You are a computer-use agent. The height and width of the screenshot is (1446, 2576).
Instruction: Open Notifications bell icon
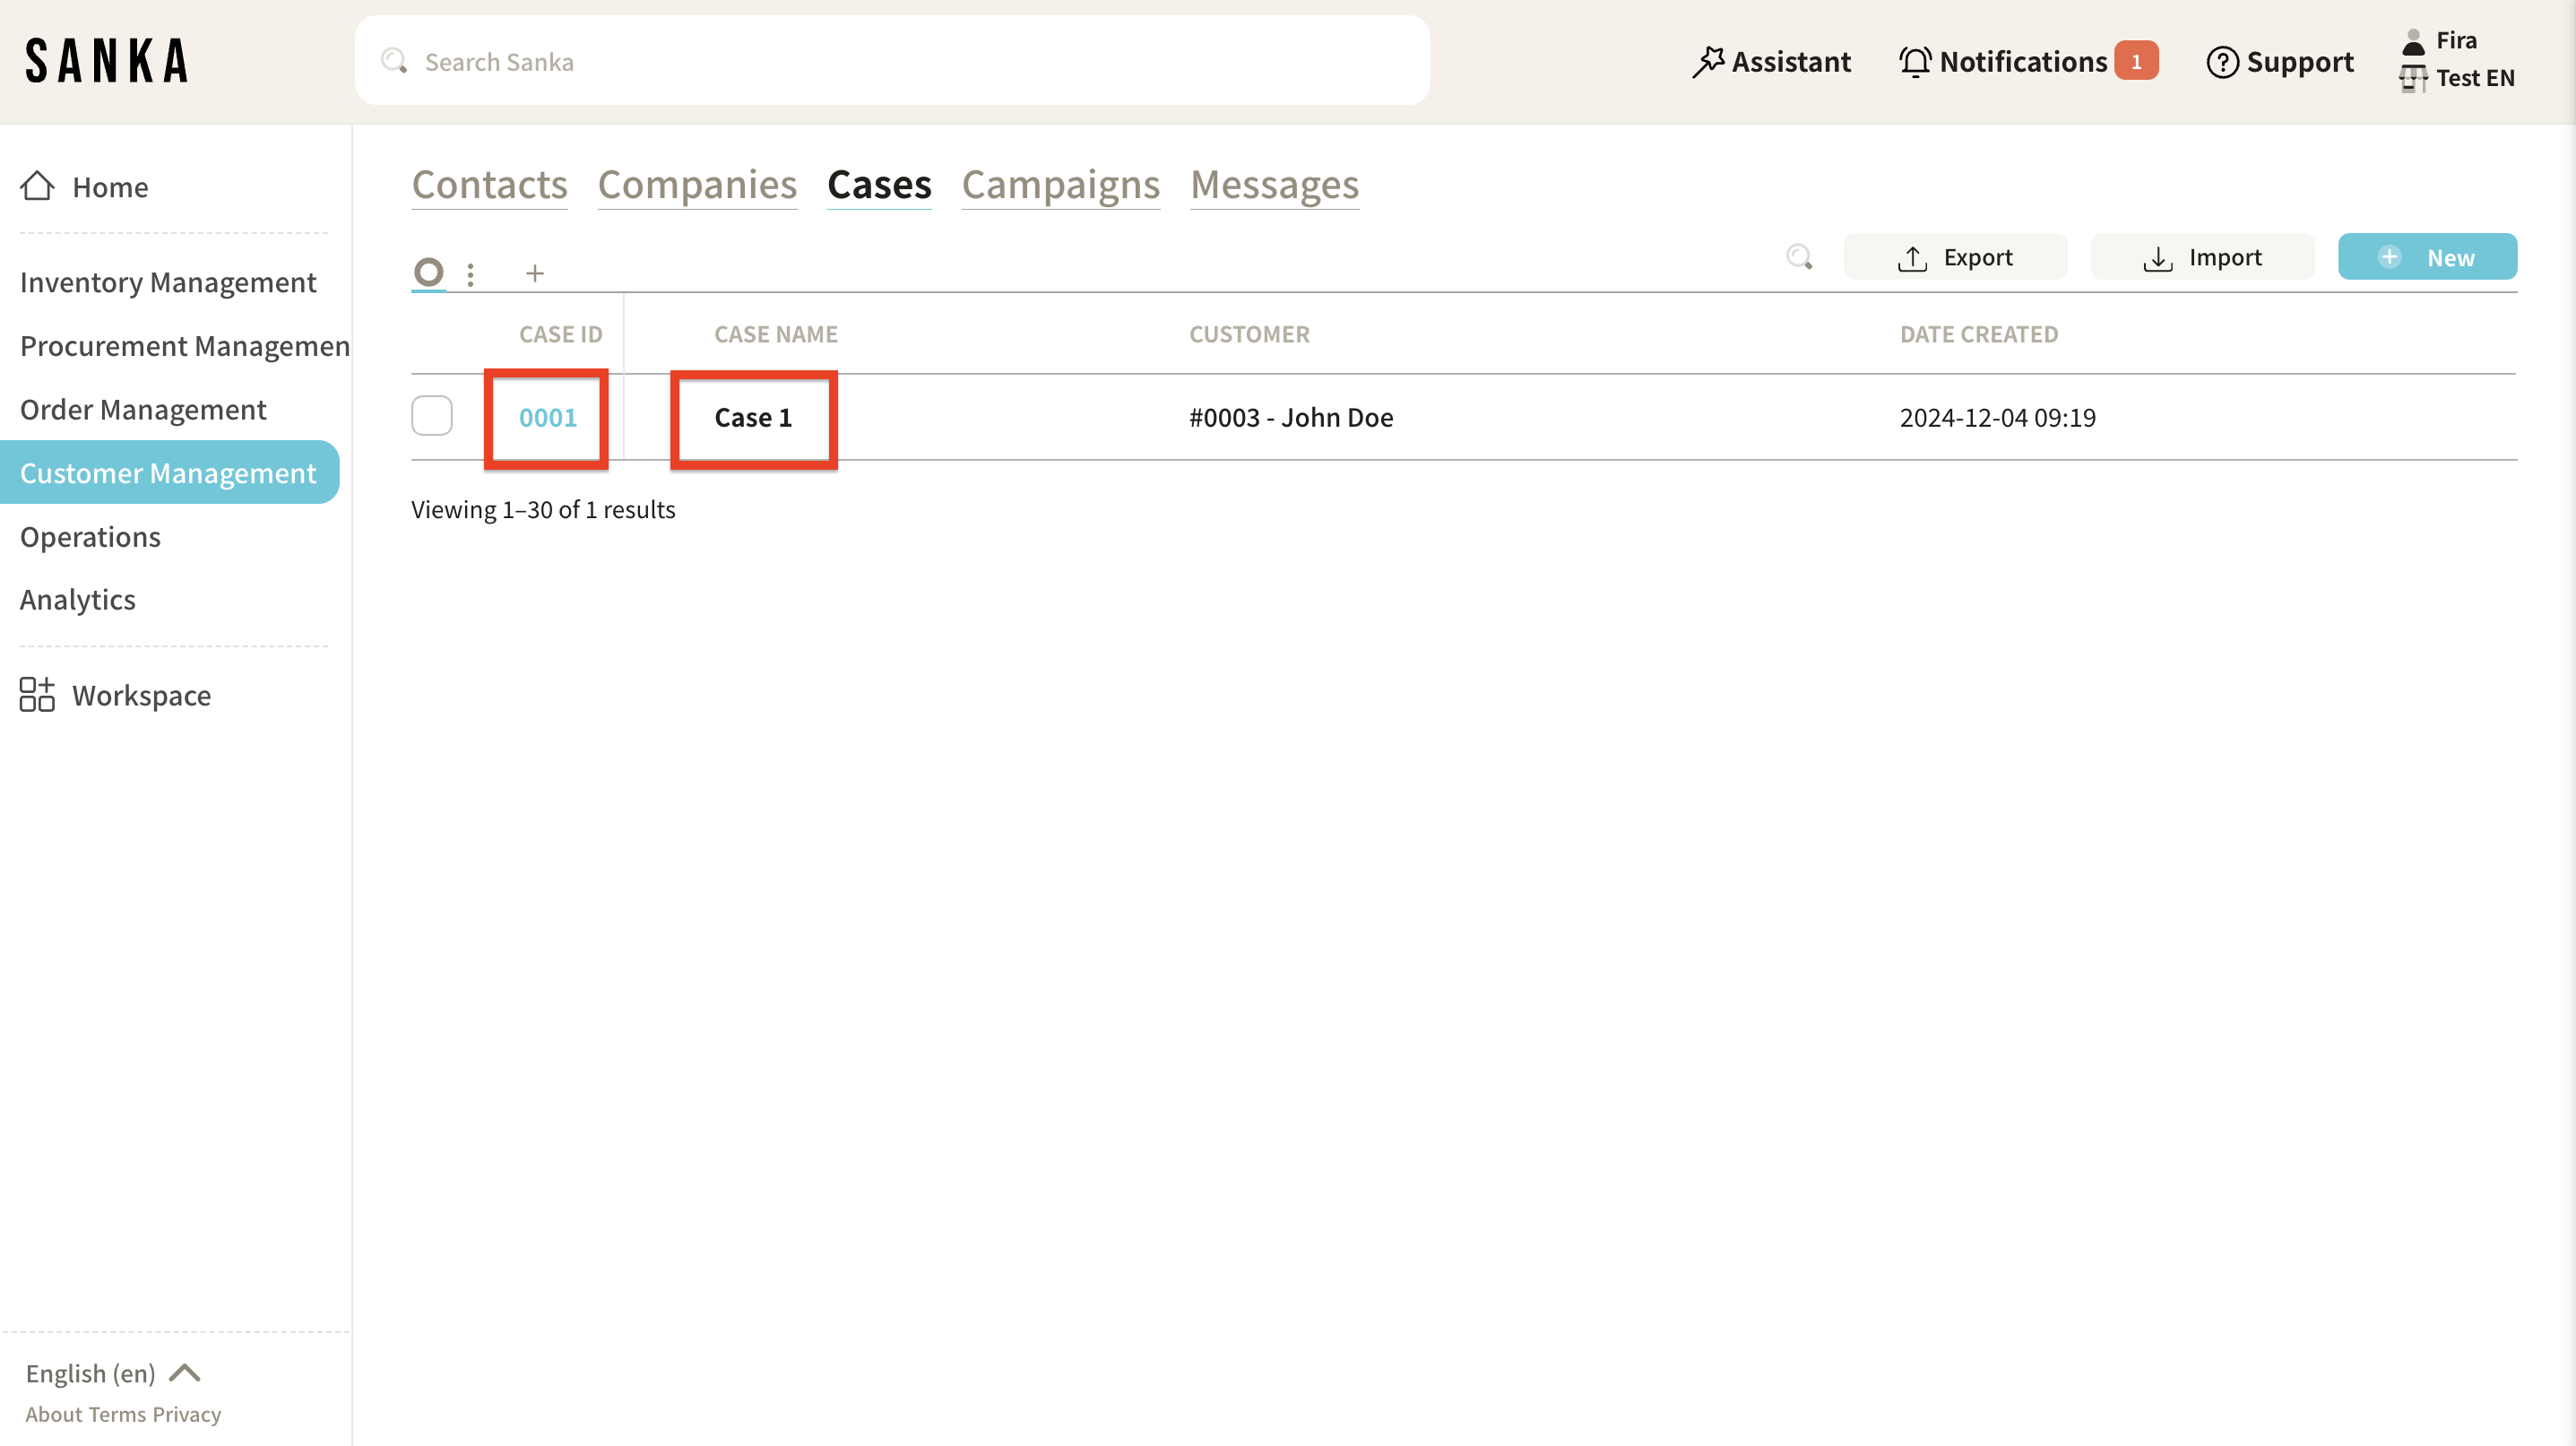(1914, 62)
